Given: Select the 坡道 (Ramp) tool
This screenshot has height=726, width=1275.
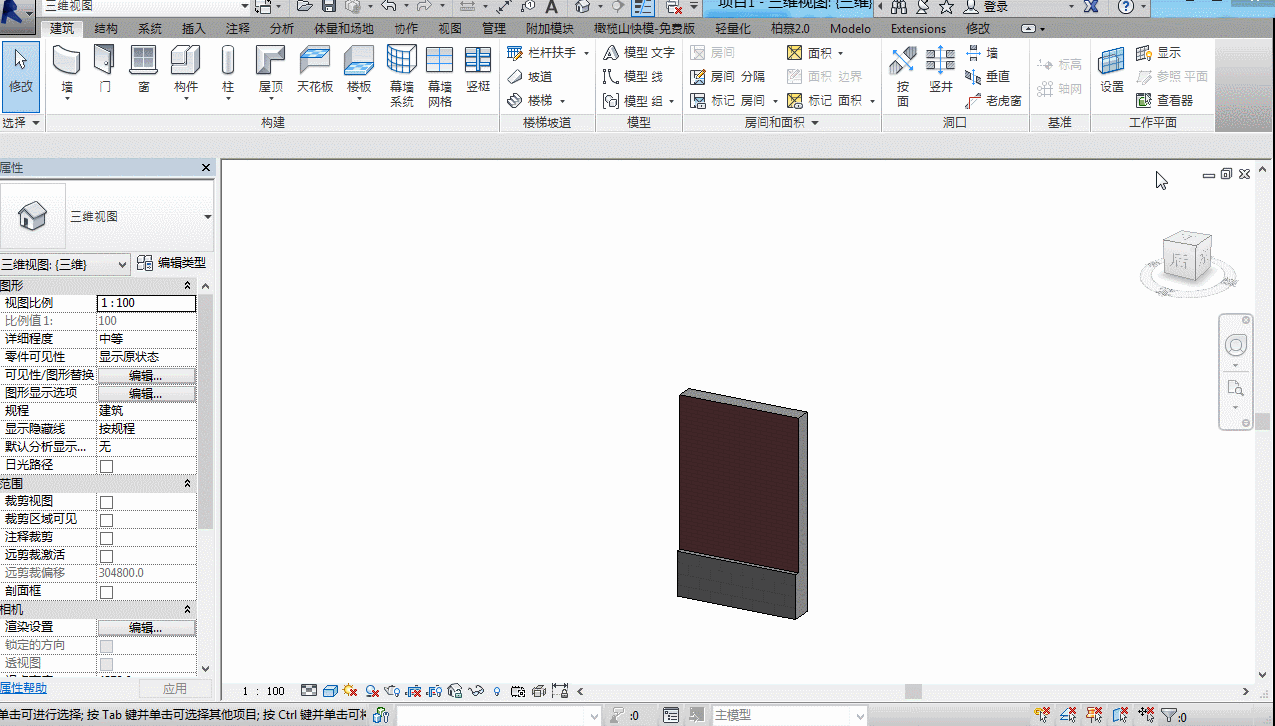Looking at the screenshot, I should [529, 76].
